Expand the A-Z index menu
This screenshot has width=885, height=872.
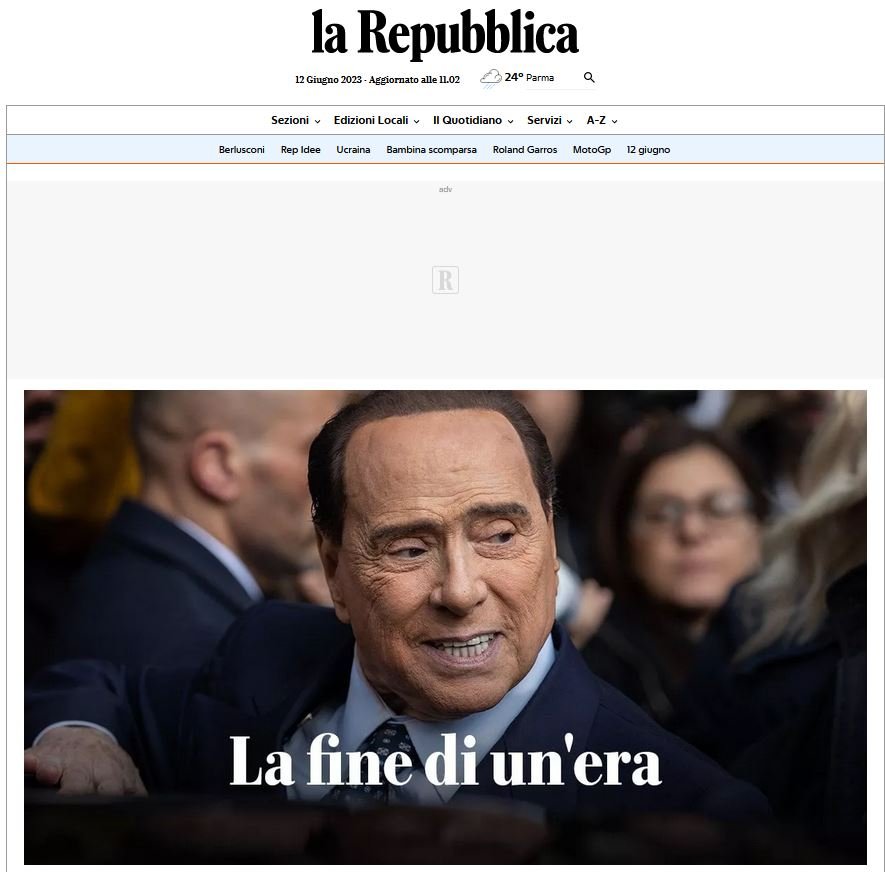point(602,120)
